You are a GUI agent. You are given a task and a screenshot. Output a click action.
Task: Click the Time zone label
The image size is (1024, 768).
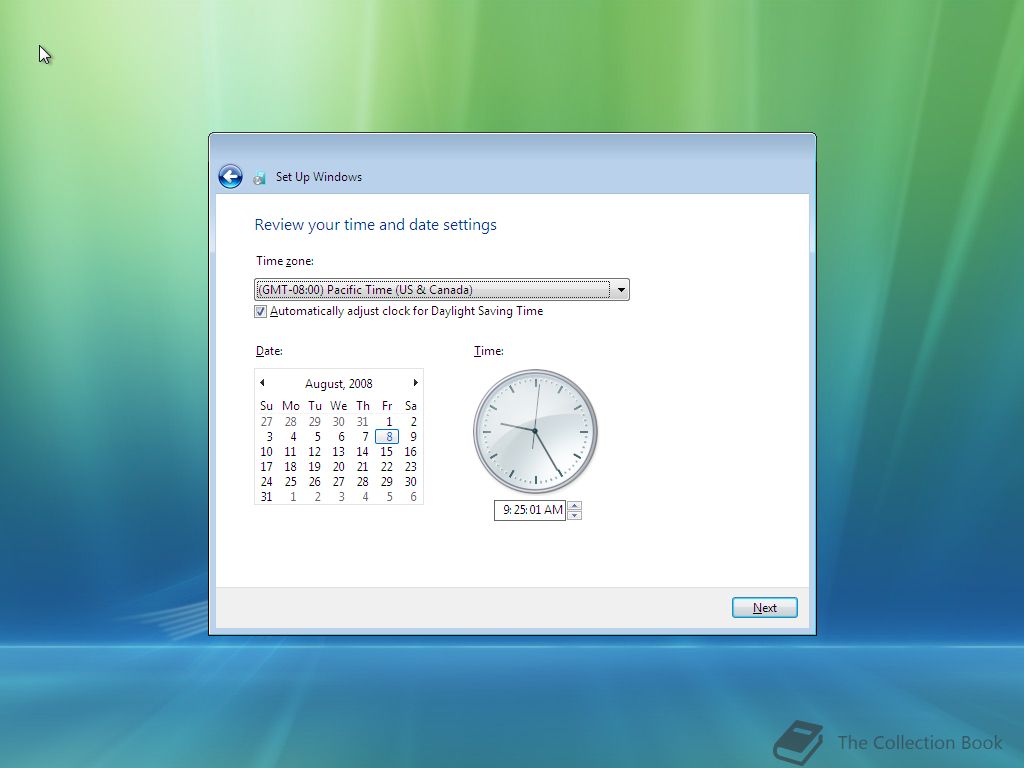(x=285, y=261)
